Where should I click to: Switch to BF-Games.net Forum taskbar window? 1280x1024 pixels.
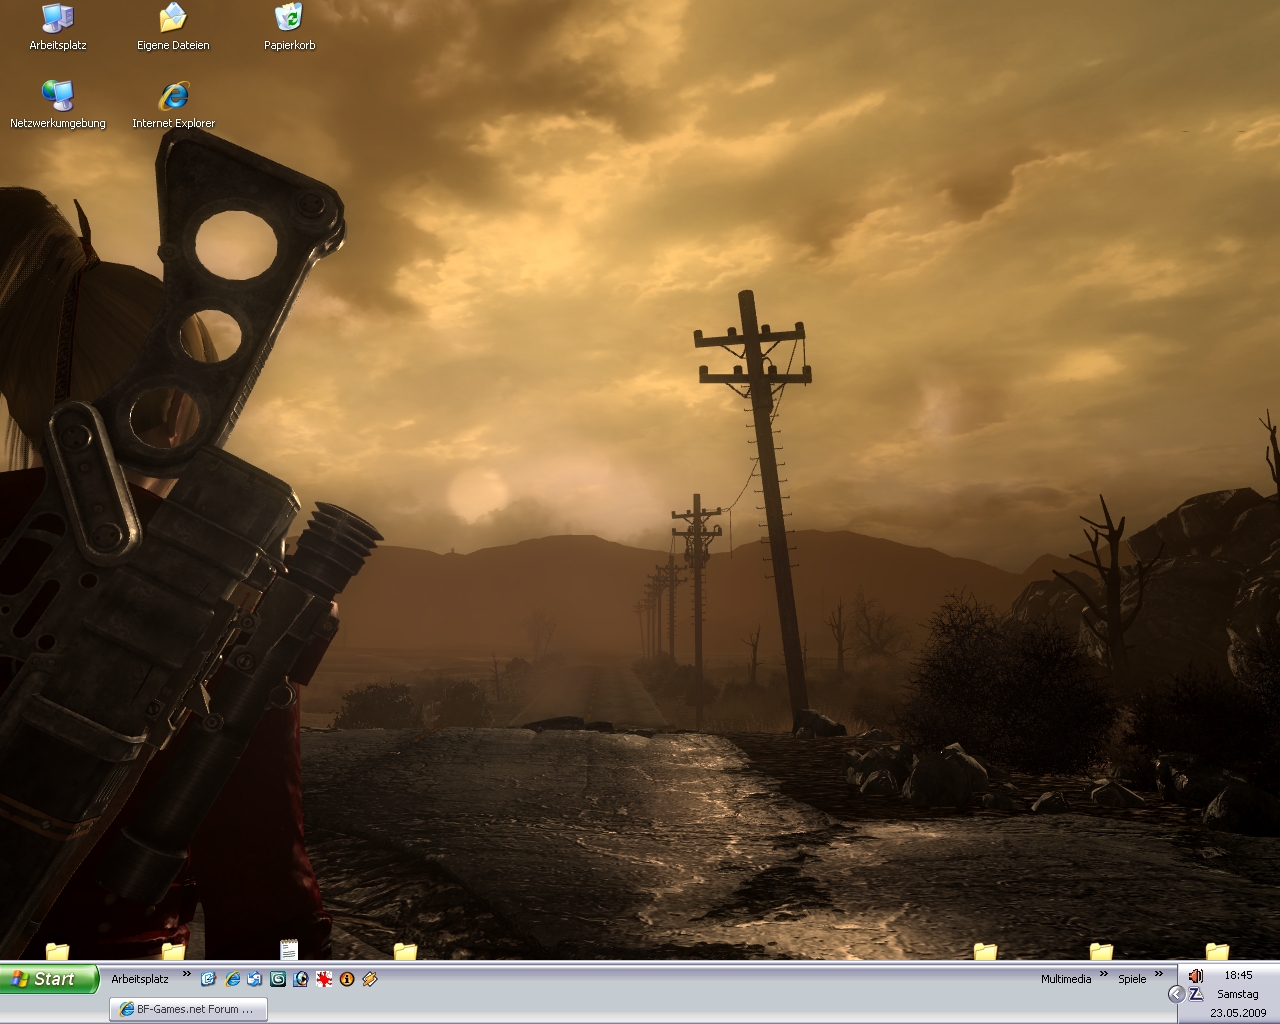(188, 1009)
